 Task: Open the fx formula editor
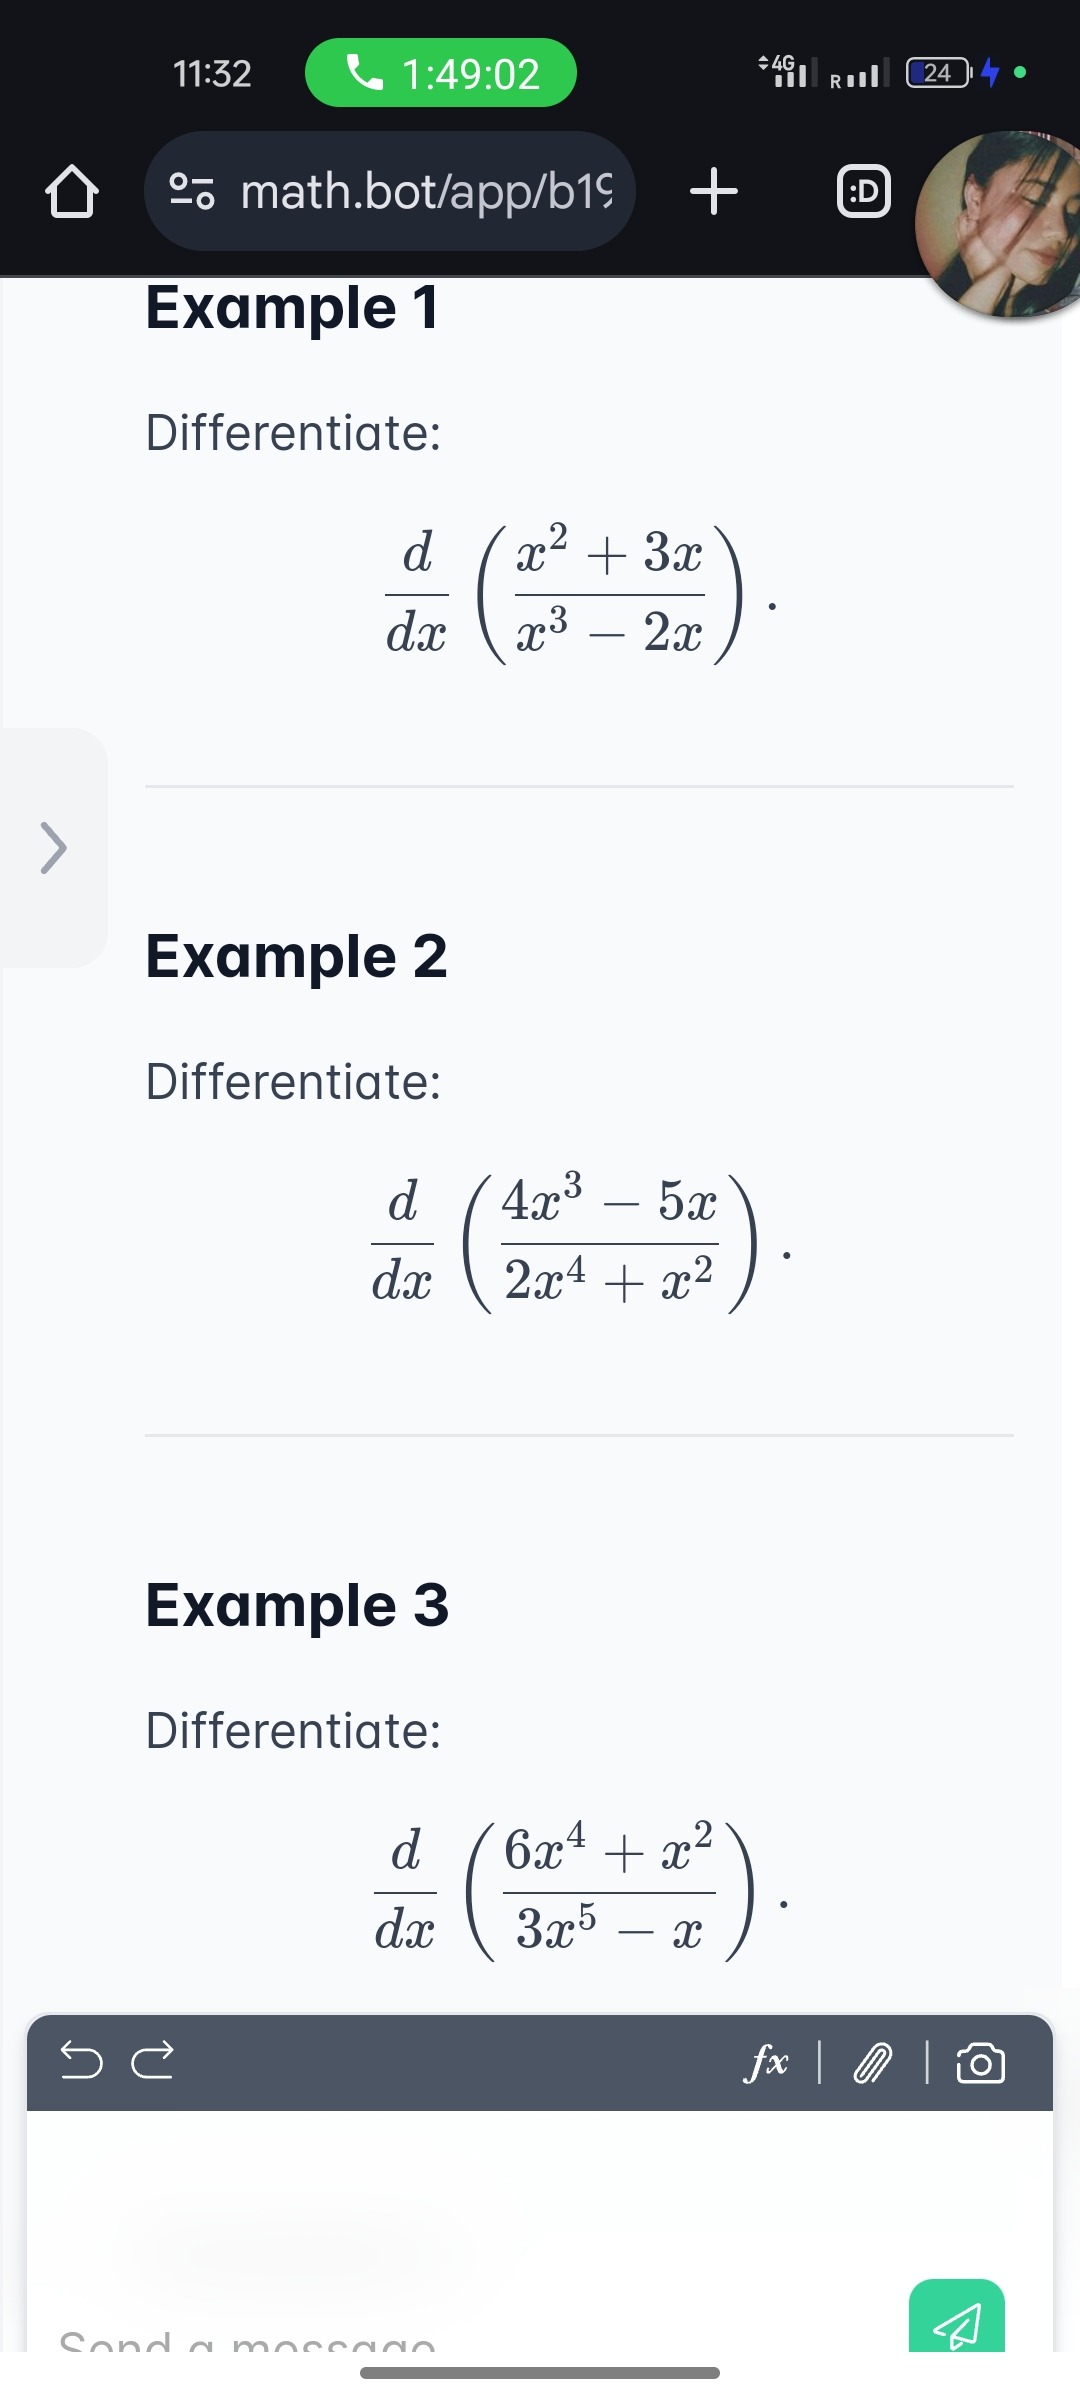click(x=767, y=2062)
